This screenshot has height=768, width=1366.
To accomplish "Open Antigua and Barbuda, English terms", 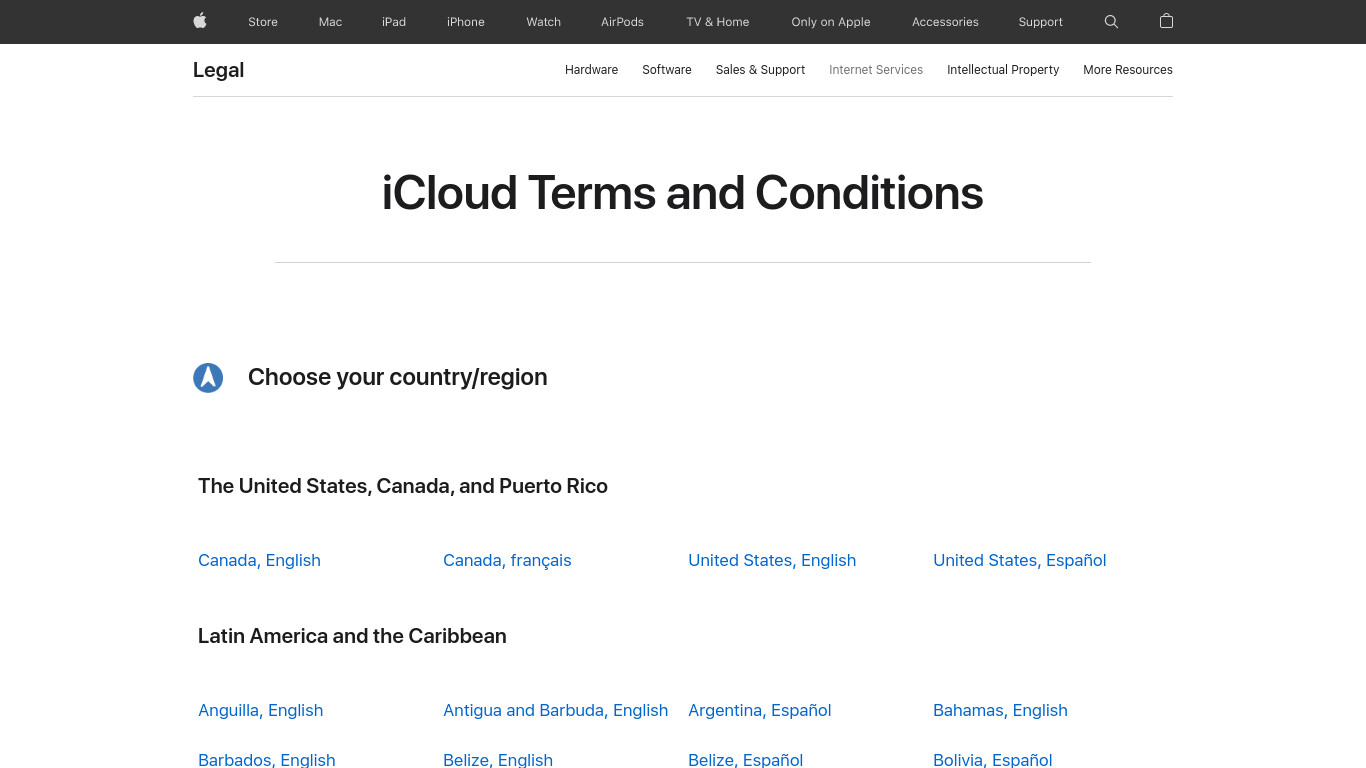I will pos(555,710).
